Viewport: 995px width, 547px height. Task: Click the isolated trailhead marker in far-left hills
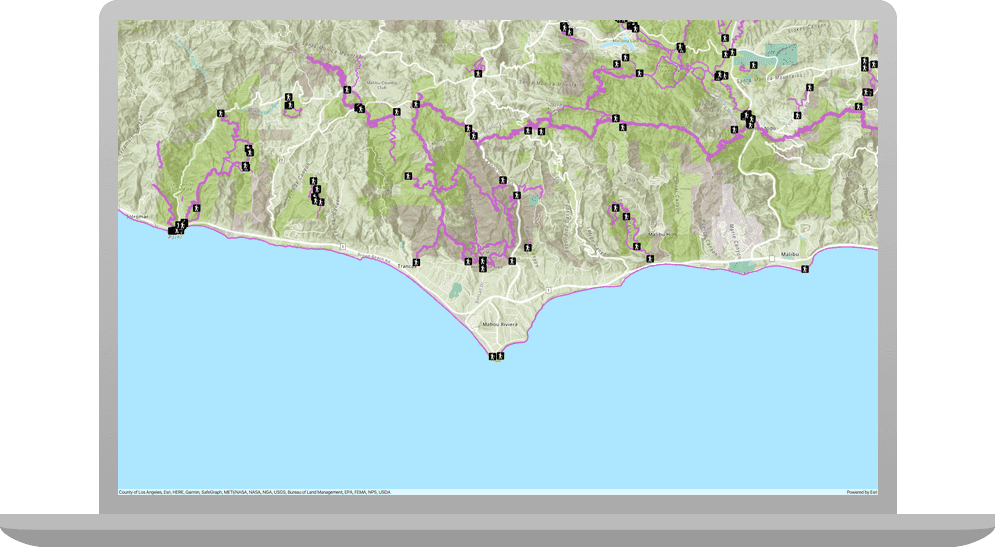click(x=219, y=113)
